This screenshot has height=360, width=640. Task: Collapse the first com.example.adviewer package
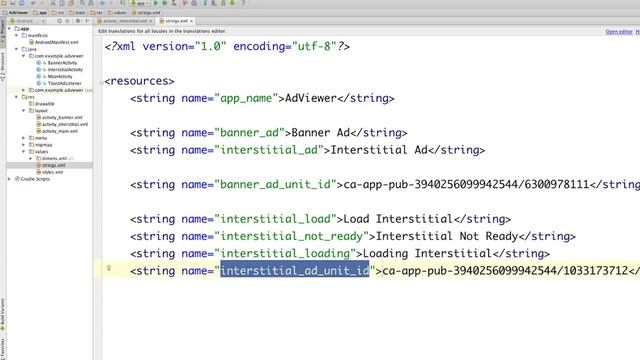(23, 56)
